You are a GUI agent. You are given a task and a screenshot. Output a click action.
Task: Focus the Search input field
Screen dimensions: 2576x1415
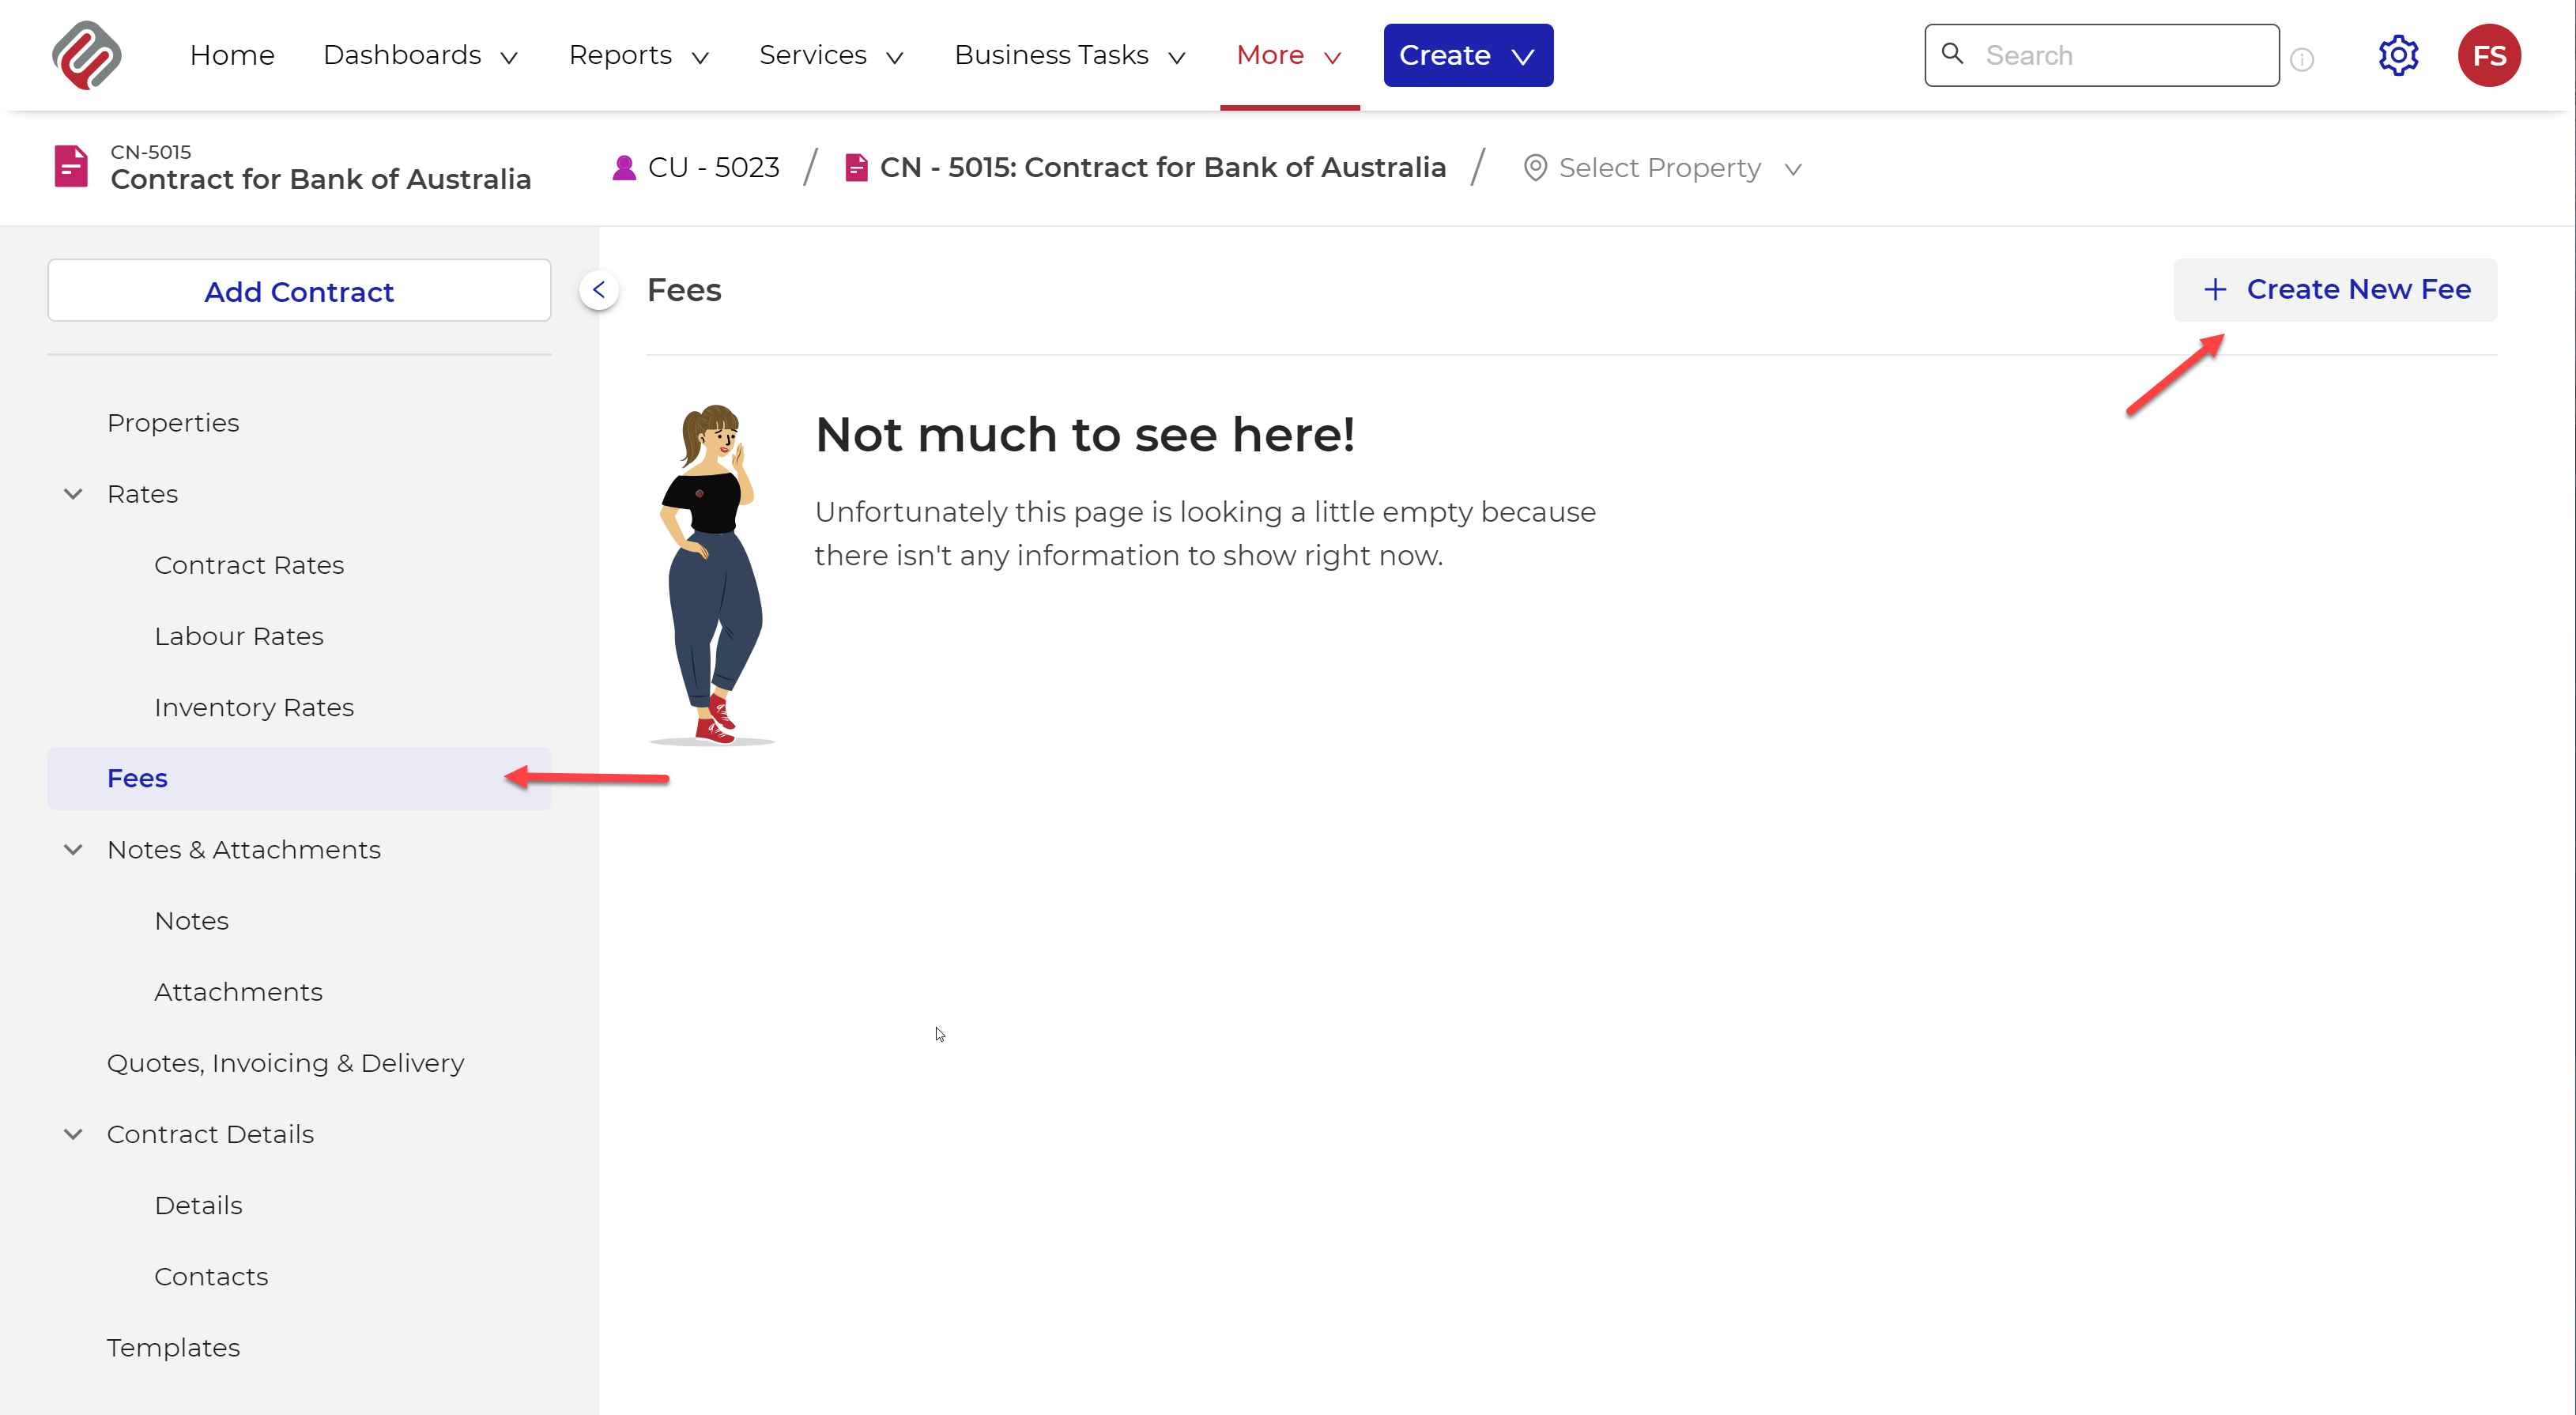pyautogui.click(x=2102, y=55)
